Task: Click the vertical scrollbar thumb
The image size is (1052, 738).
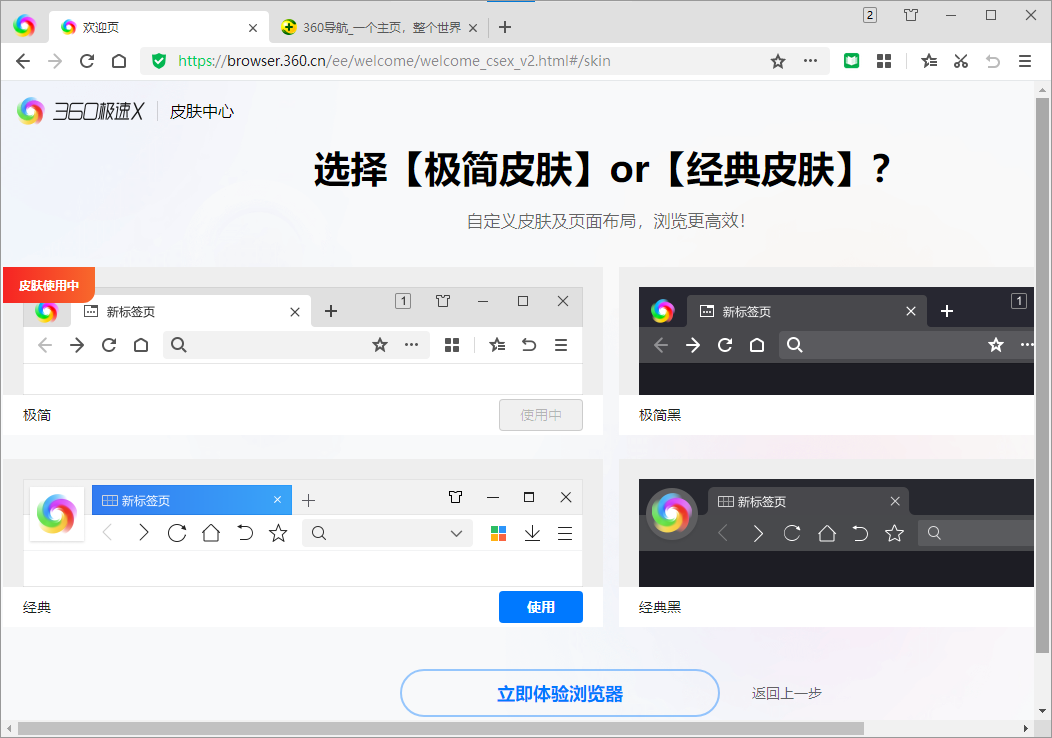Action: (1042, 376)
